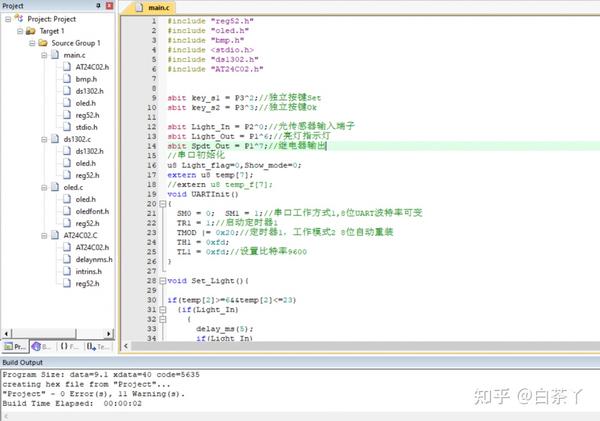Select oled.h under oled.c
The height and width of the screenshot is (421, 600).
(x=86, y=199)
